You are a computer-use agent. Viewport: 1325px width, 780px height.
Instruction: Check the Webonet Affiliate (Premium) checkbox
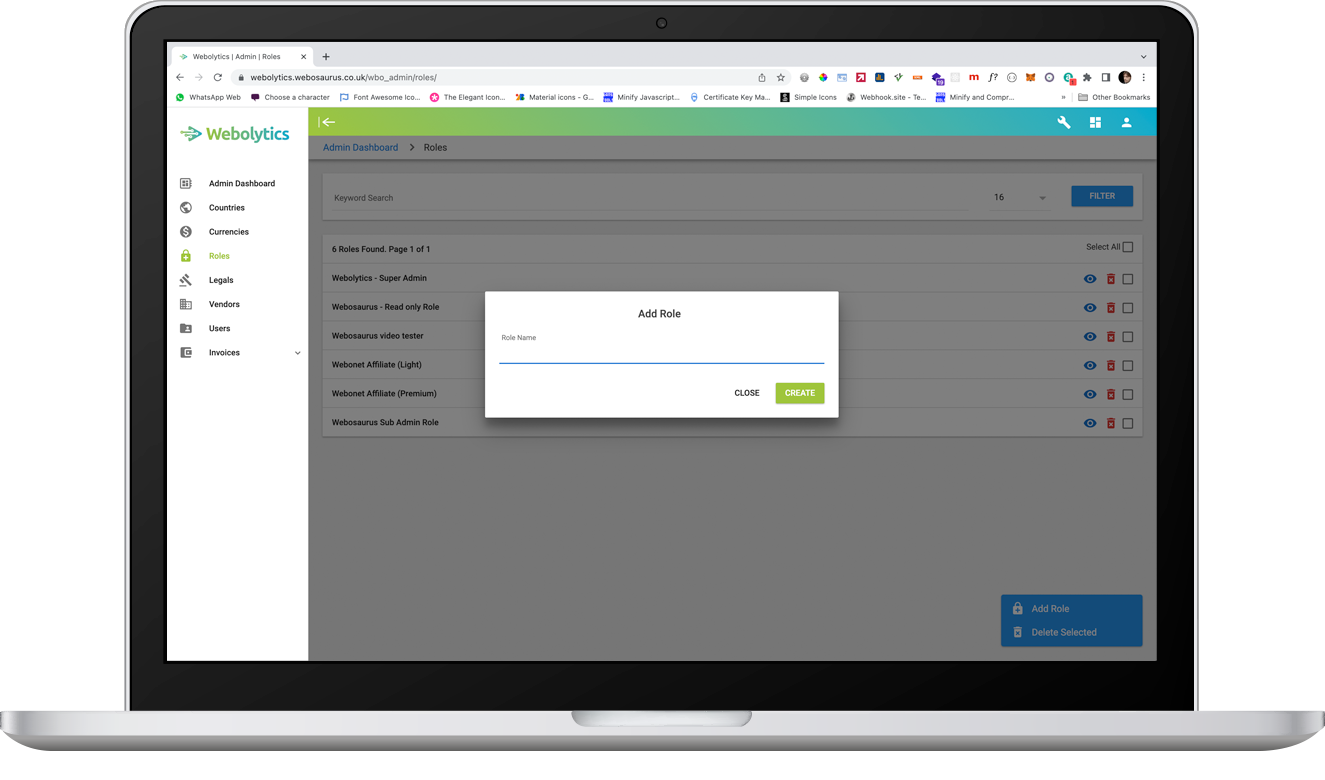pos(1128,394)
